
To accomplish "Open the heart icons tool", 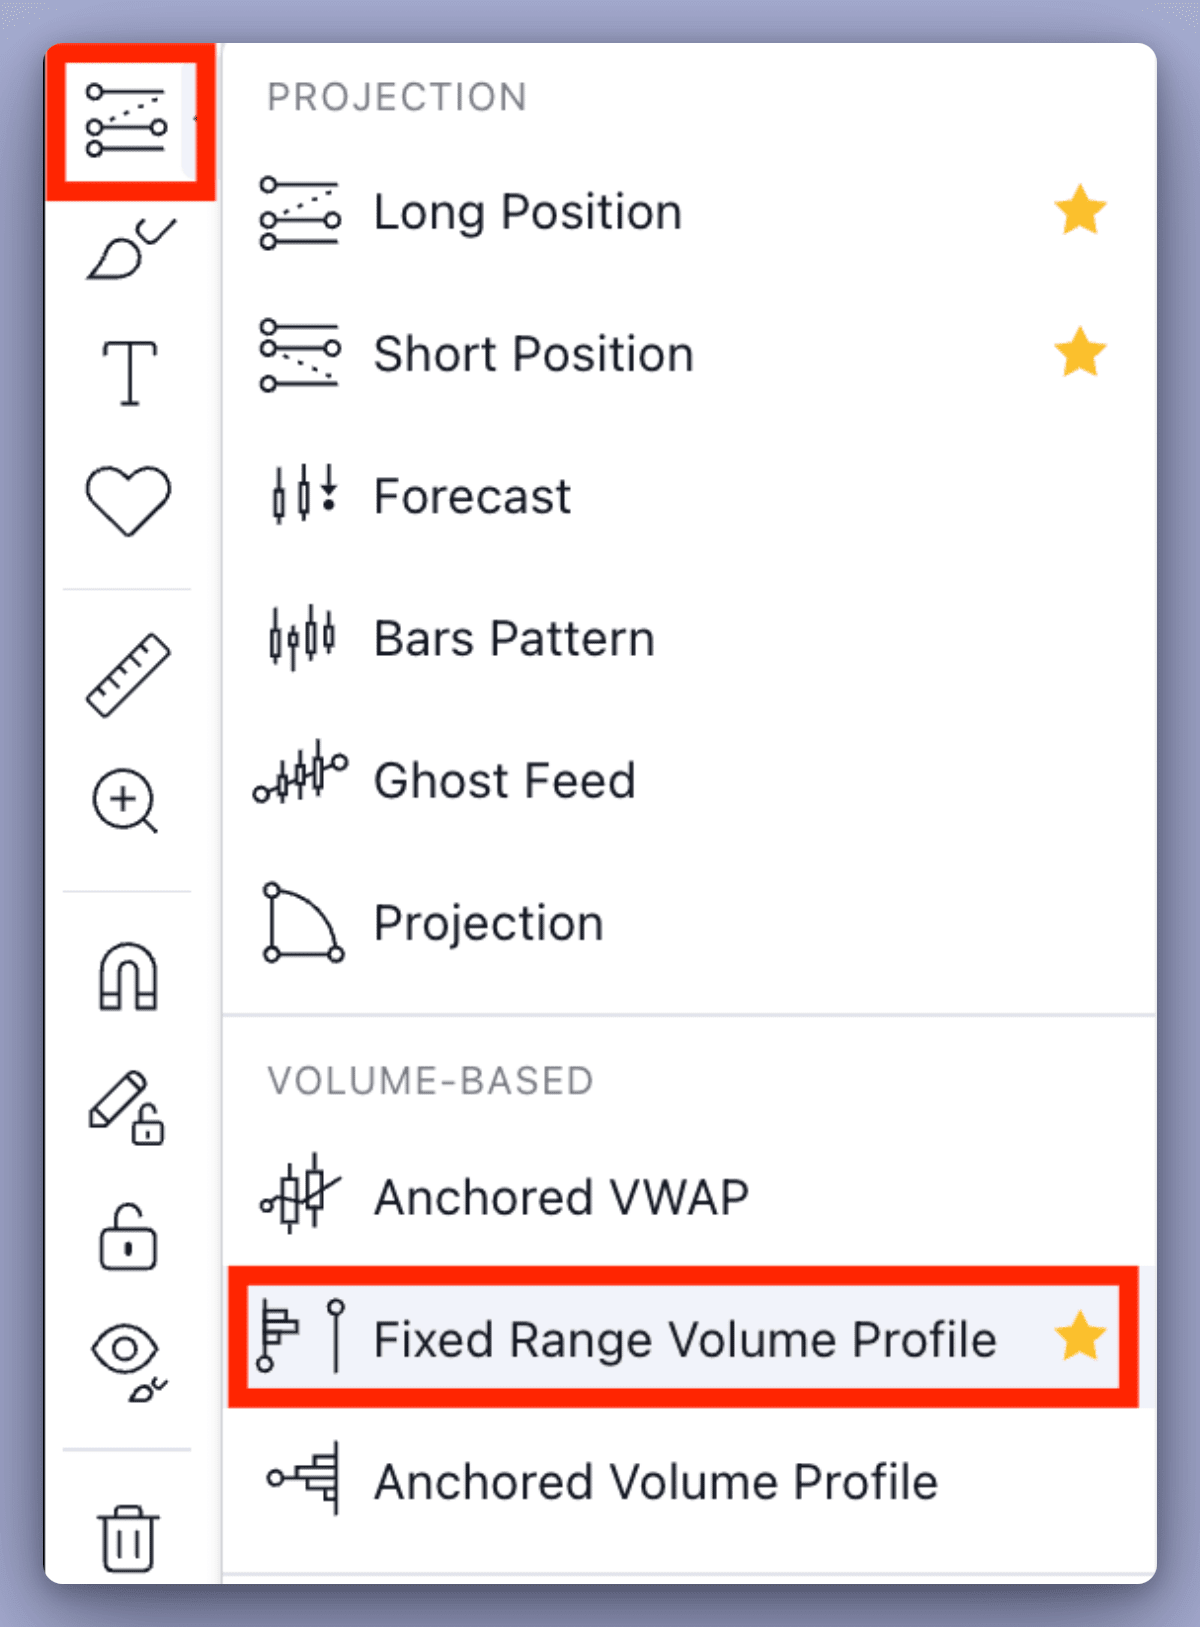I will coord(128,500).
